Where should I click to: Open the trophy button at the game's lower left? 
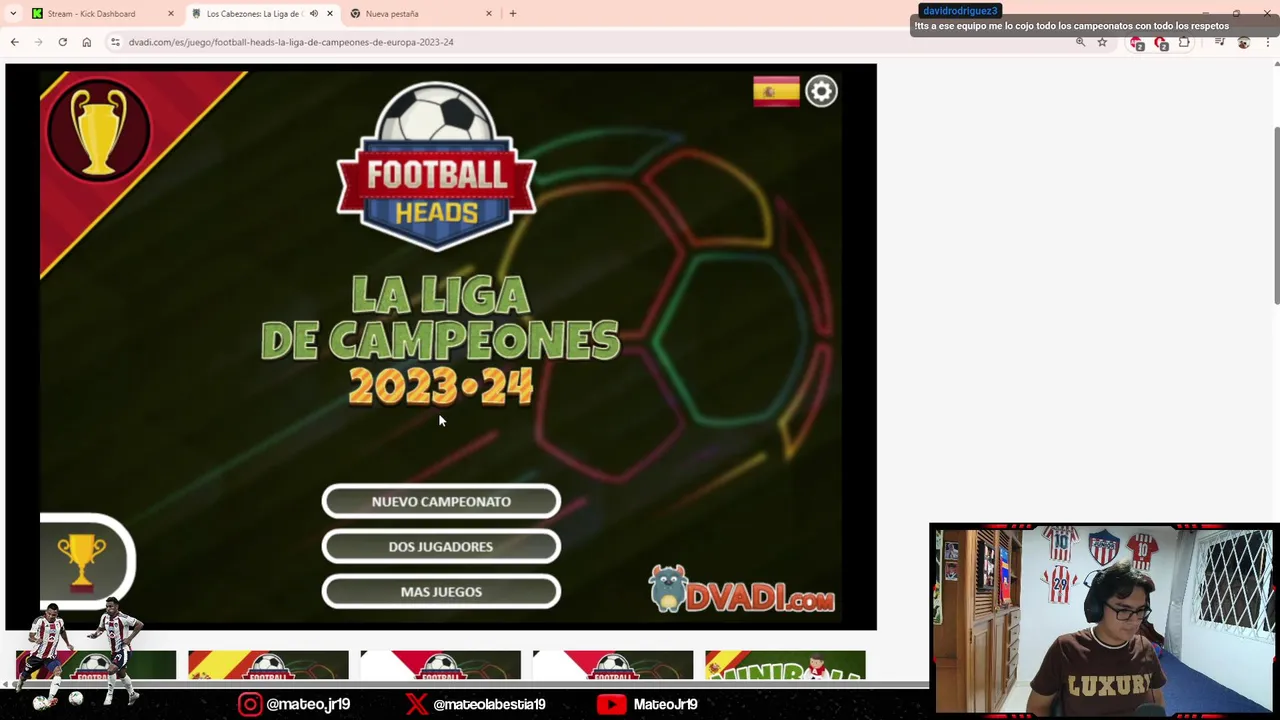pos(85,561)
